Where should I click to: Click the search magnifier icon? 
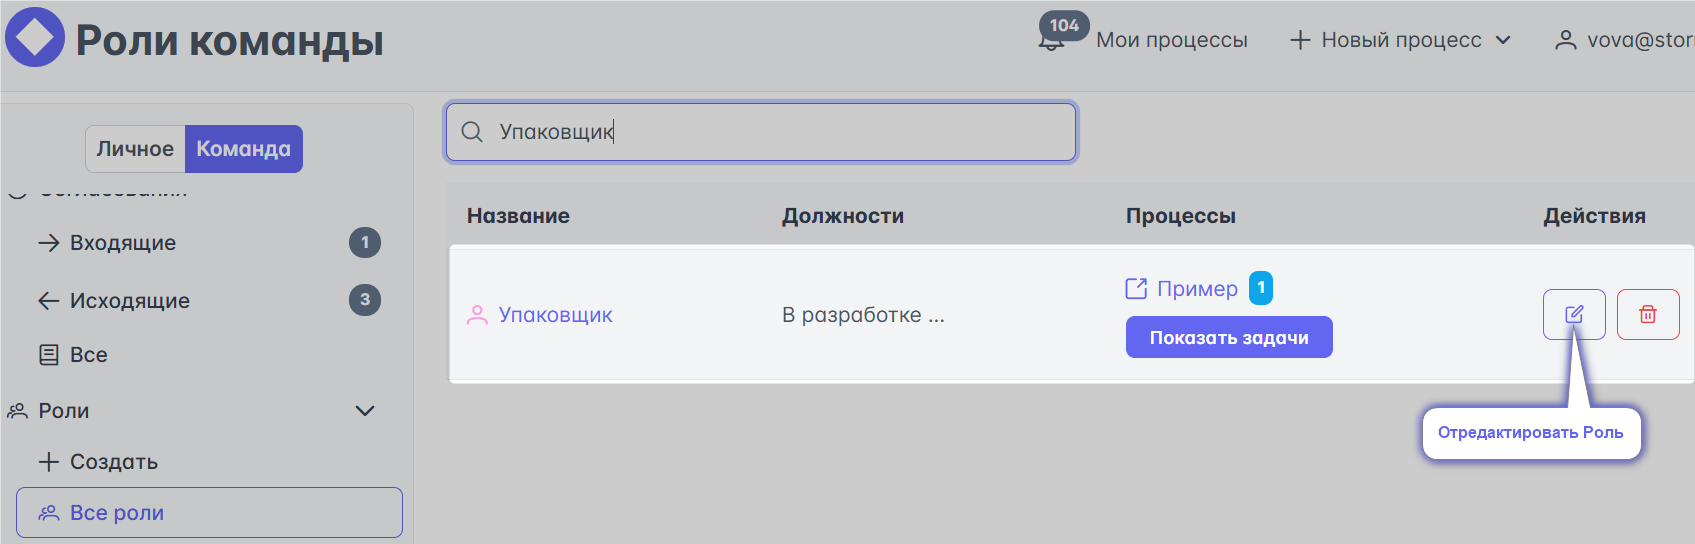coord(472,132)
